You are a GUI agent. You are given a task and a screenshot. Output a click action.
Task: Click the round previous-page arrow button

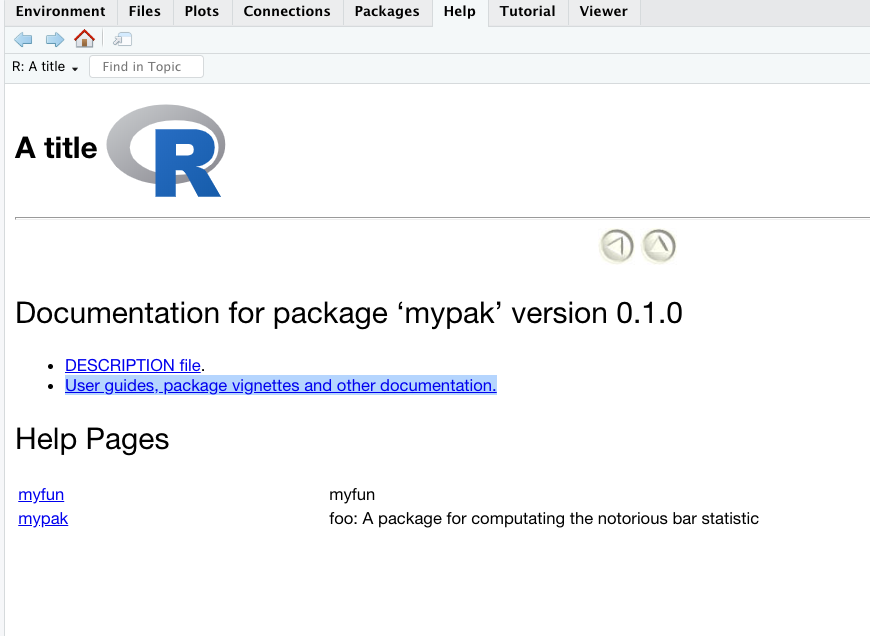616,246
